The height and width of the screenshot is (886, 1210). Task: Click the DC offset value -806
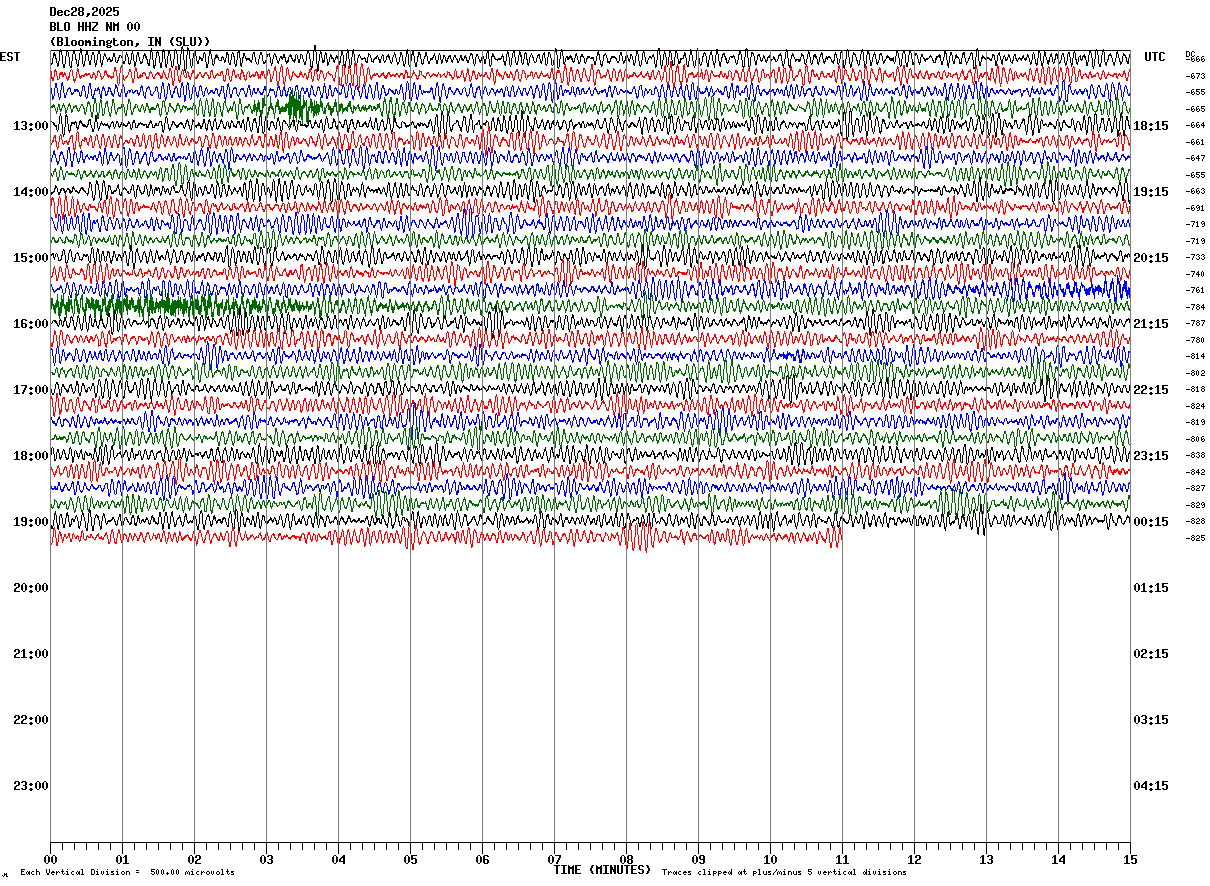[1195, 439]
